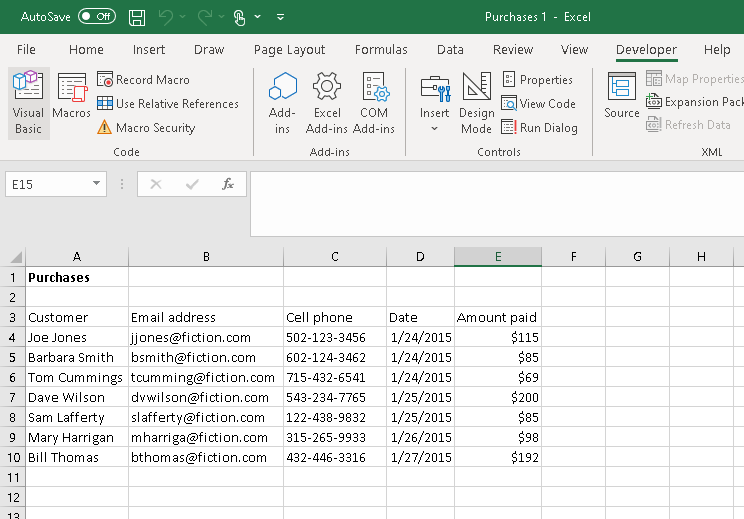Click the Insert Function fx icon
744x519 pixels.
(228, 184)
